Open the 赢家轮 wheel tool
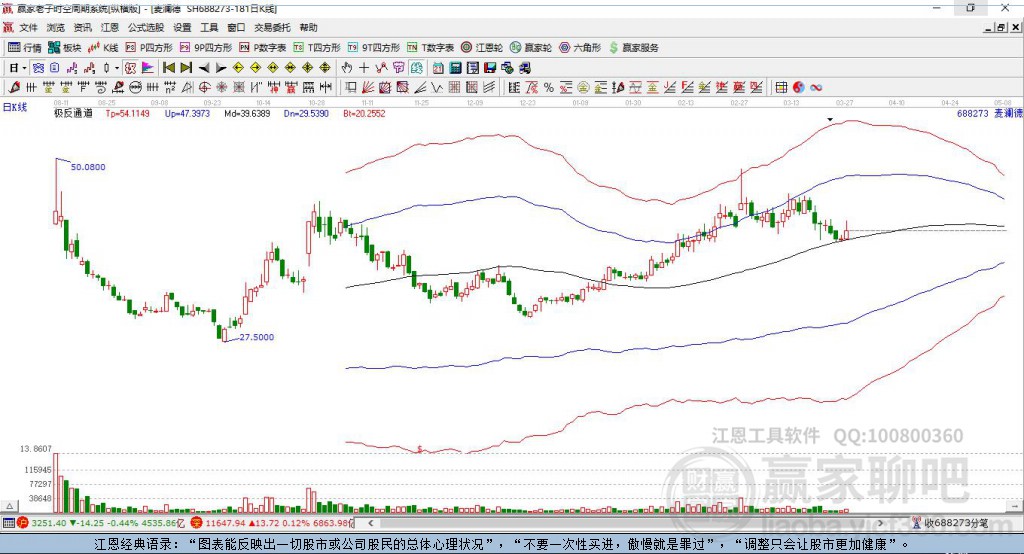The width and height of the screenshot is (1024, 554). point(531,48)
